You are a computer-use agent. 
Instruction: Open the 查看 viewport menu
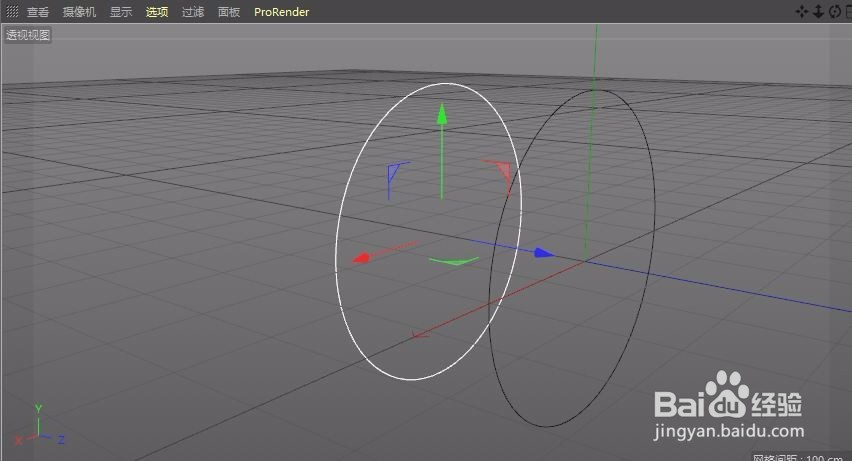coord(38,11)
